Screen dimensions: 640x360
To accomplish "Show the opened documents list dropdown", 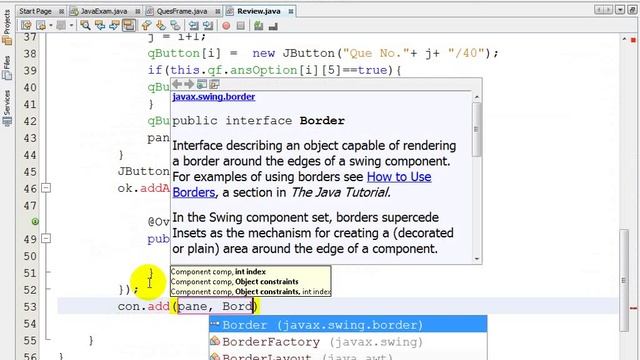I will (x=620, y=10).
